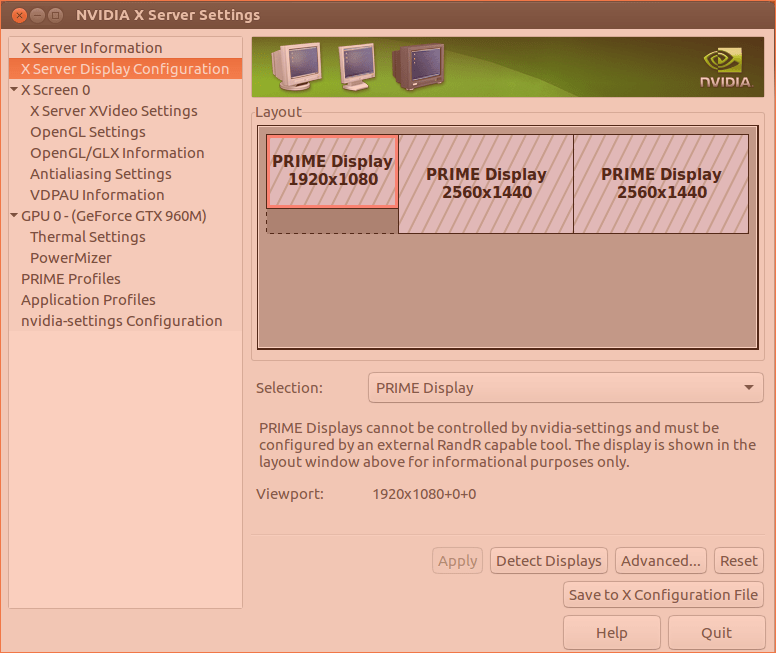Select the 1920x1080 PRIME Display in layout

tap(332, 171)
